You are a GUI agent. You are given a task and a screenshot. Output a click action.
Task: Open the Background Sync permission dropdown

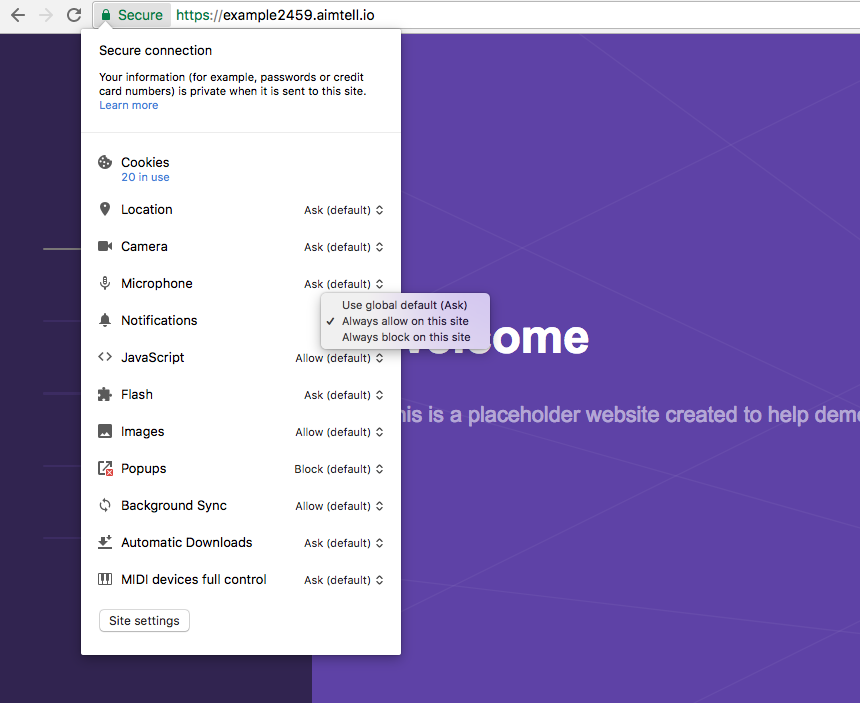339,506
